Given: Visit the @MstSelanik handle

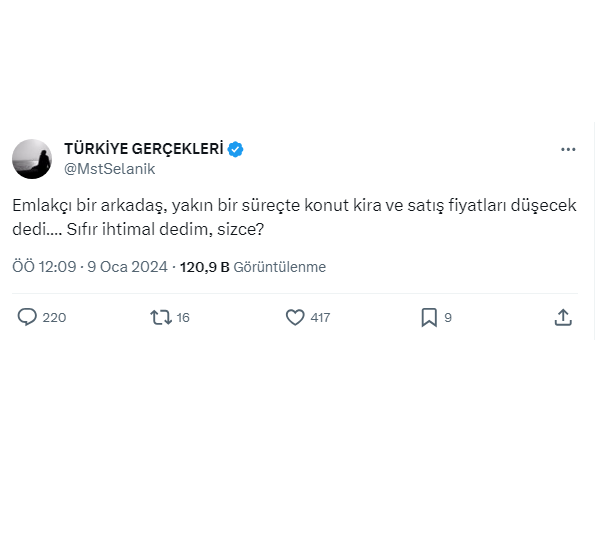Looking at the screenshot, I should [110, 169].
